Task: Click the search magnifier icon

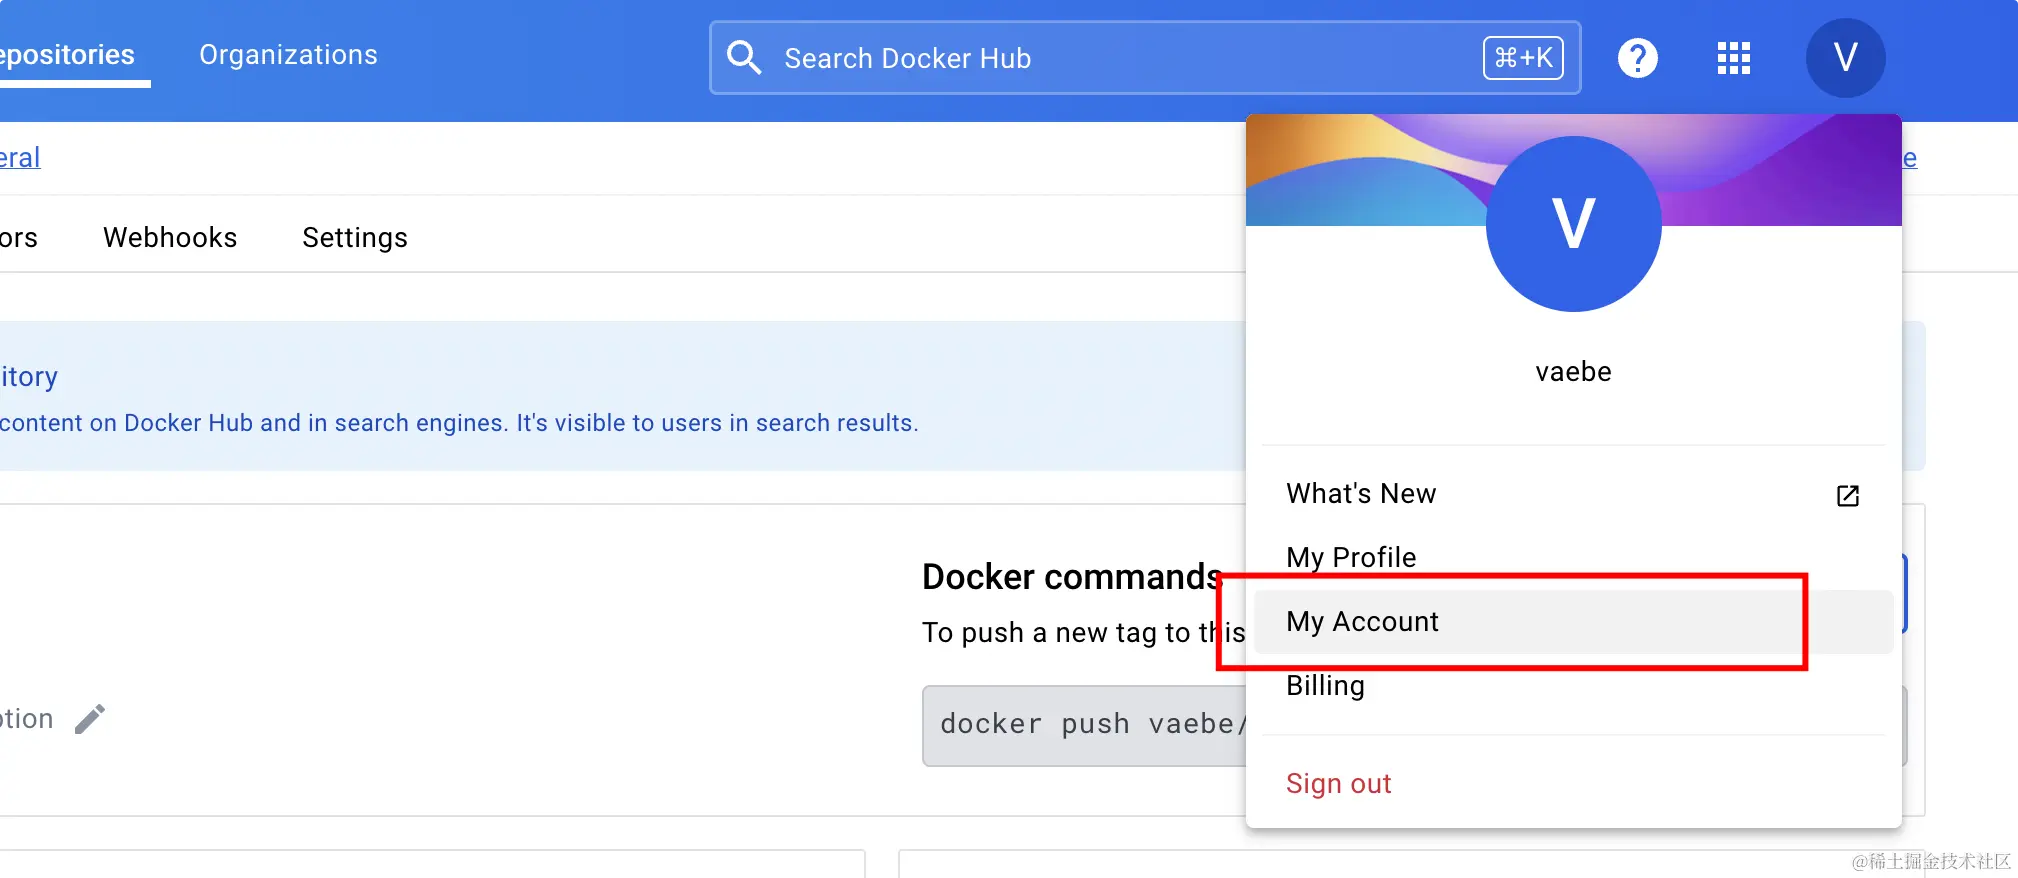Action: 744,58
